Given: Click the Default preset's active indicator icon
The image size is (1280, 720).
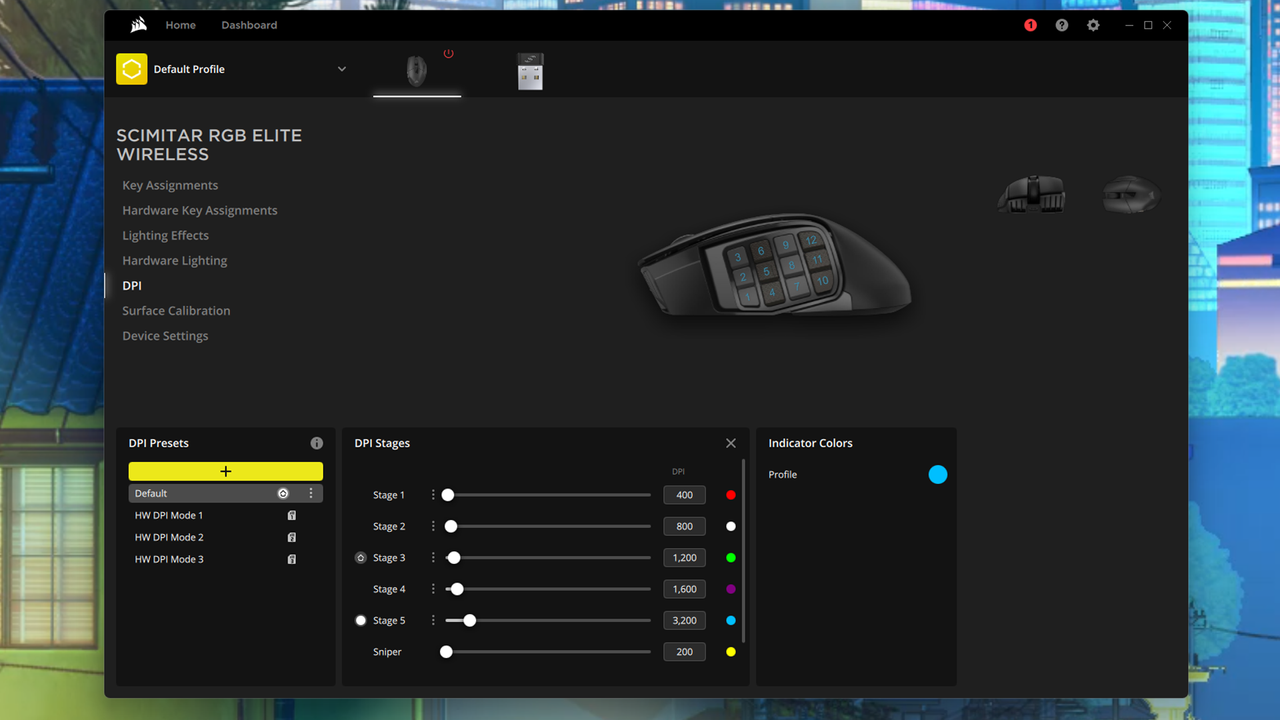Looking at the screenshot, I should pyautogui.click(x=283, y=493).
